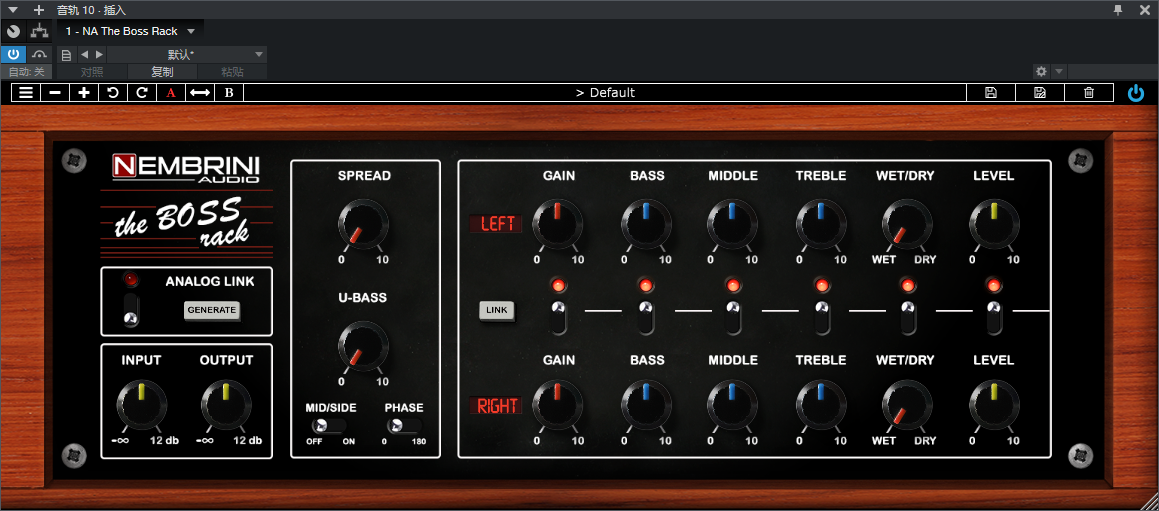Viewport: 1159px width, 511px height.
Task: Open the preset file document icon
Action: (66, 55)
